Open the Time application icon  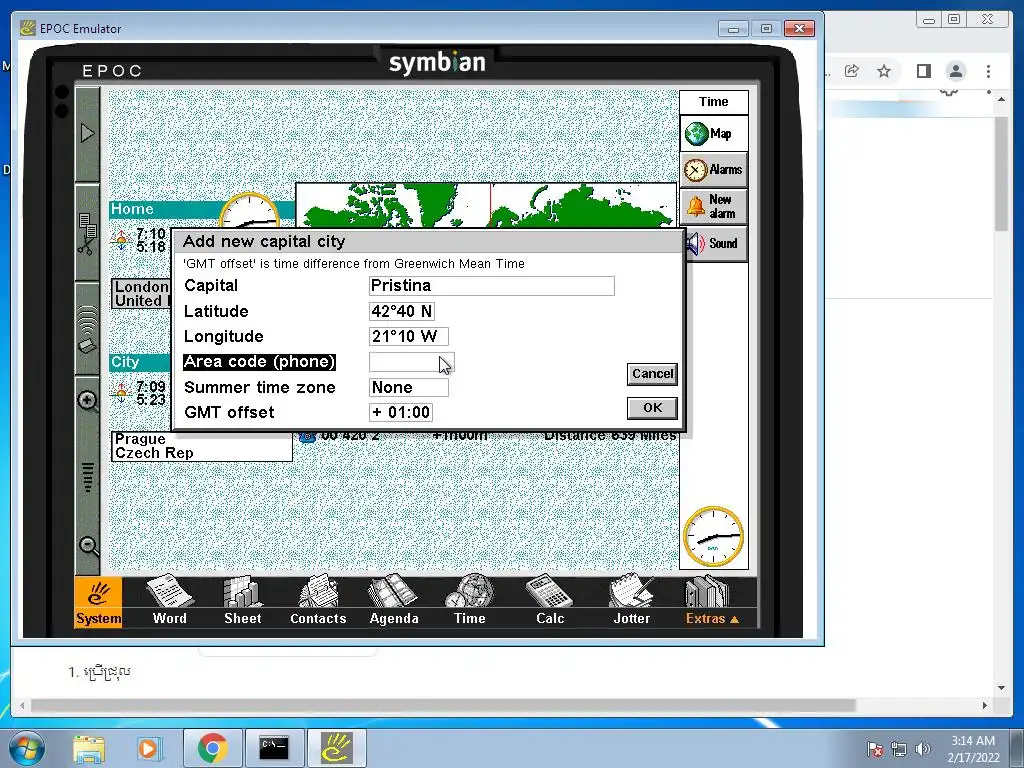point(470,601)
